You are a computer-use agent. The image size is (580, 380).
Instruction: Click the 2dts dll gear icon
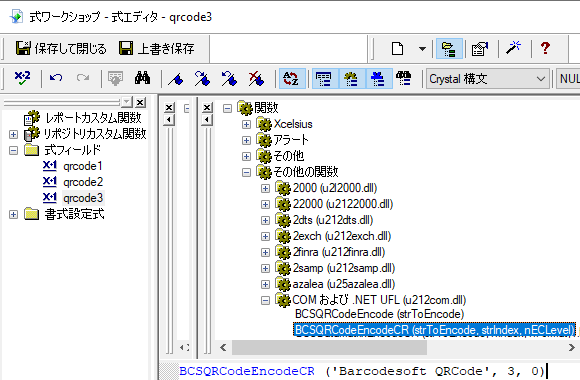(283, 220)
